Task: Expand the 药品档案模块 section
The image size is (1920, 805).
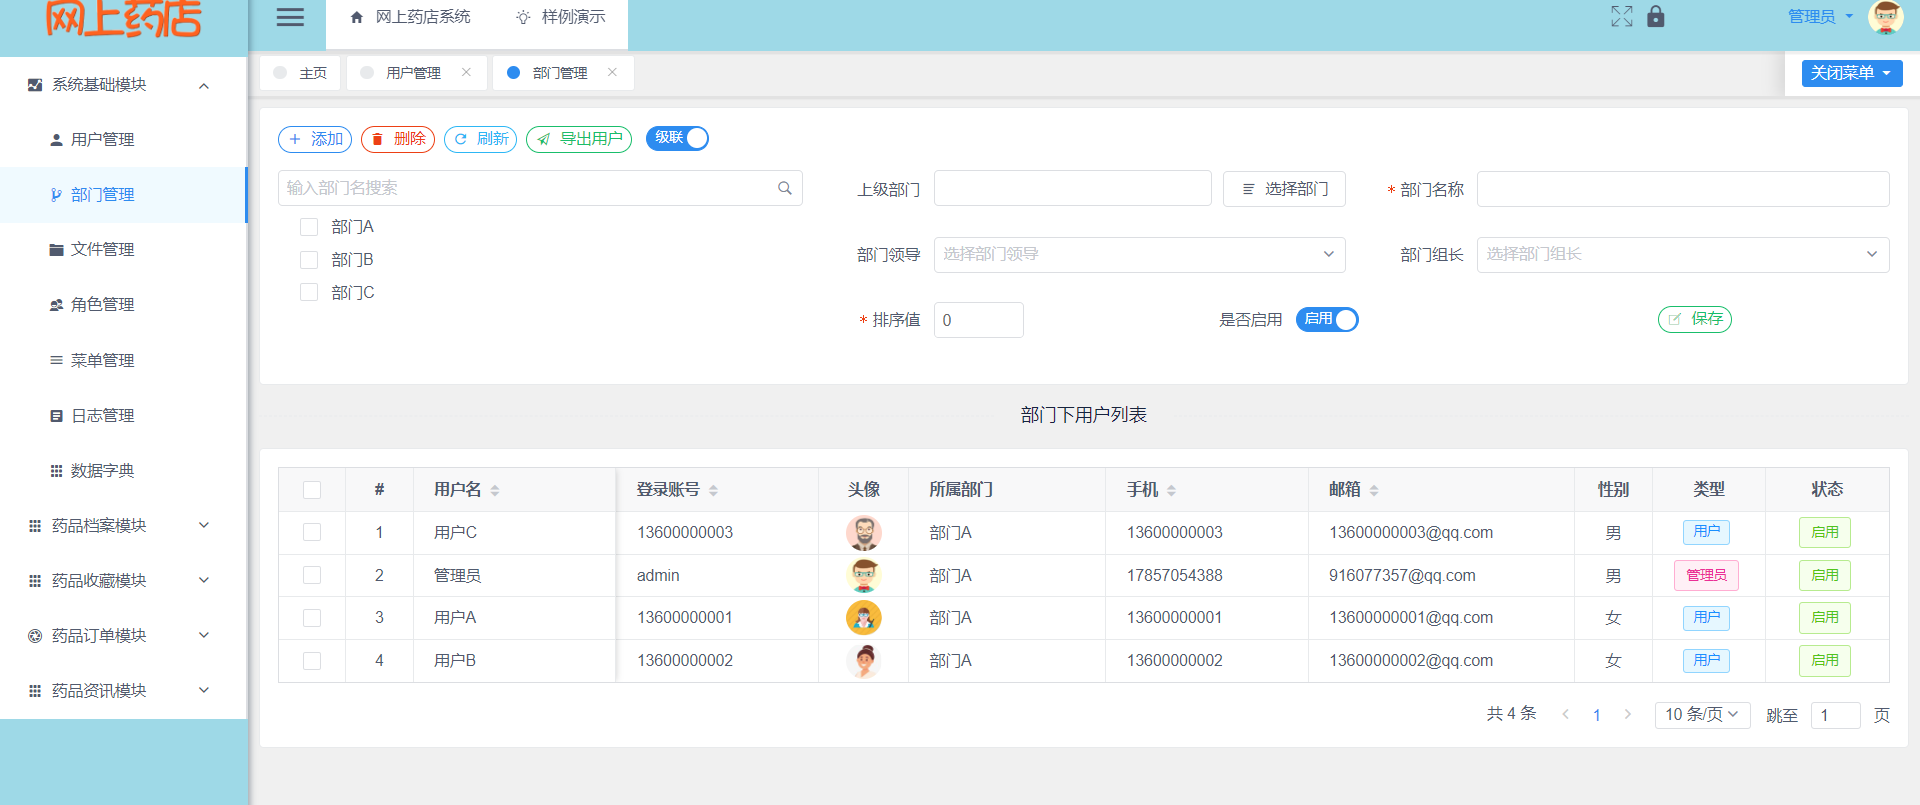Action: (123, 525)
